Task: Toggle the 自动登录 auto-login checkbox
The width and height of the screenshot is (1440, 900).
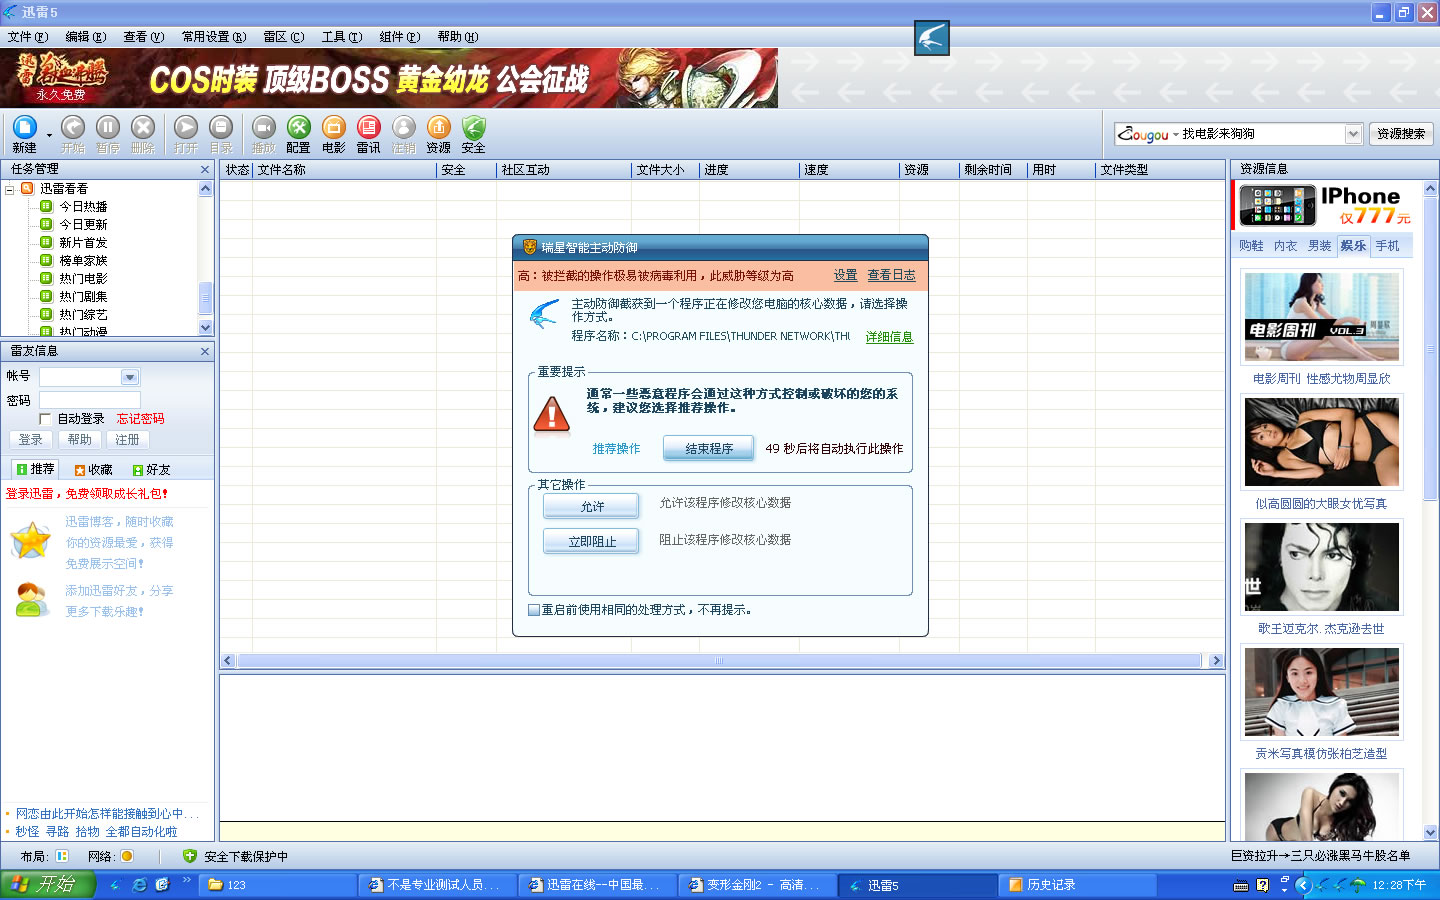Action: coord(45,419)
